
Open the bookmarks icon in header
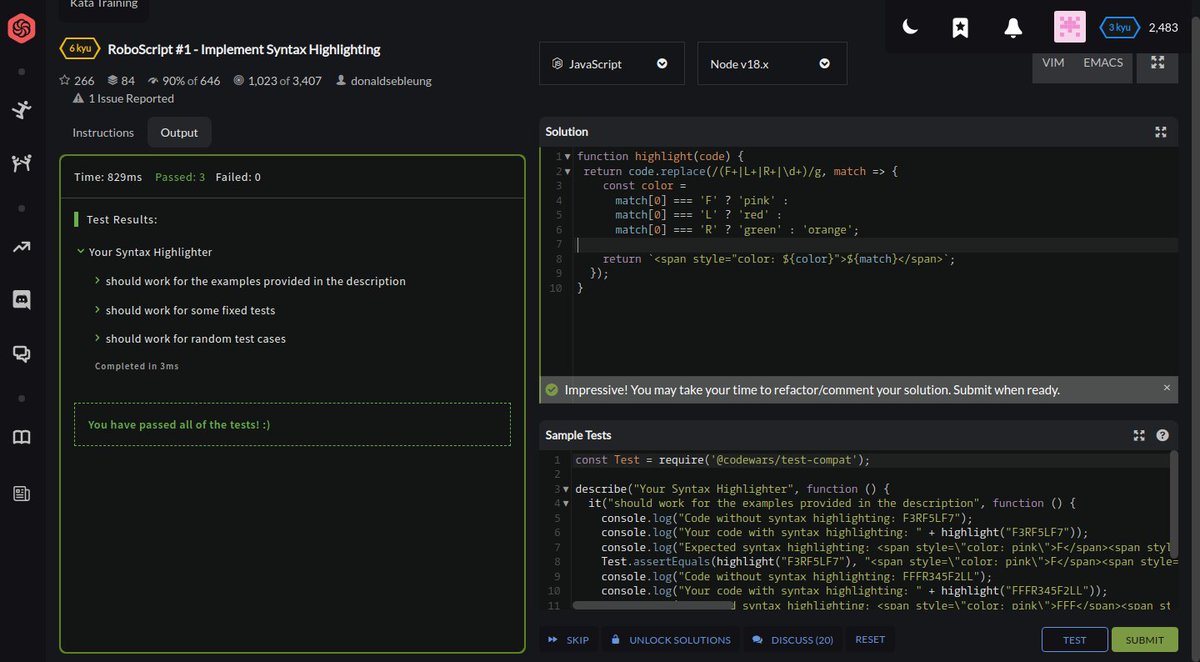tap(960, 28)
